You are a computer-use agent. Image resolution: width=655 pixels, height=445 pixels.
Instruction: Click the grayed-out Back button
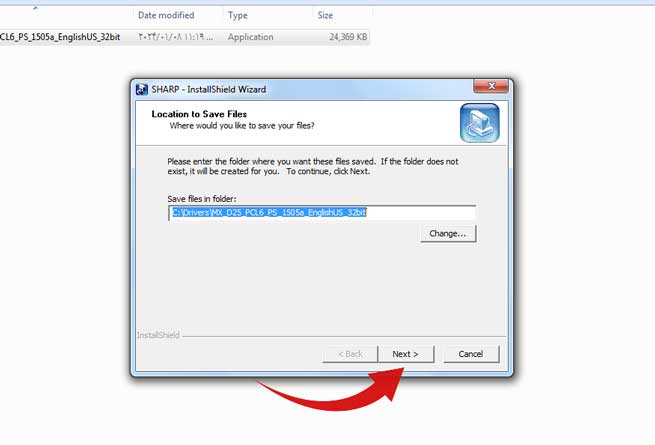pos(350,354)
